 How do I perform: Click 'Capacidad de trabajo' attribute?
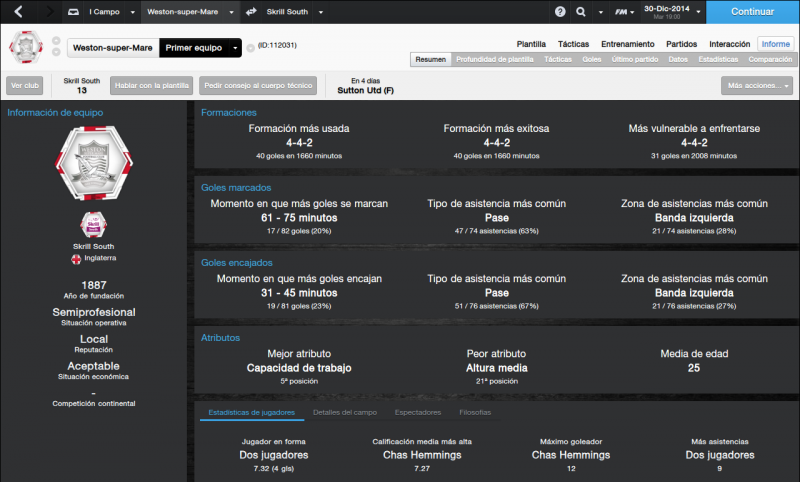coord(299,368)
